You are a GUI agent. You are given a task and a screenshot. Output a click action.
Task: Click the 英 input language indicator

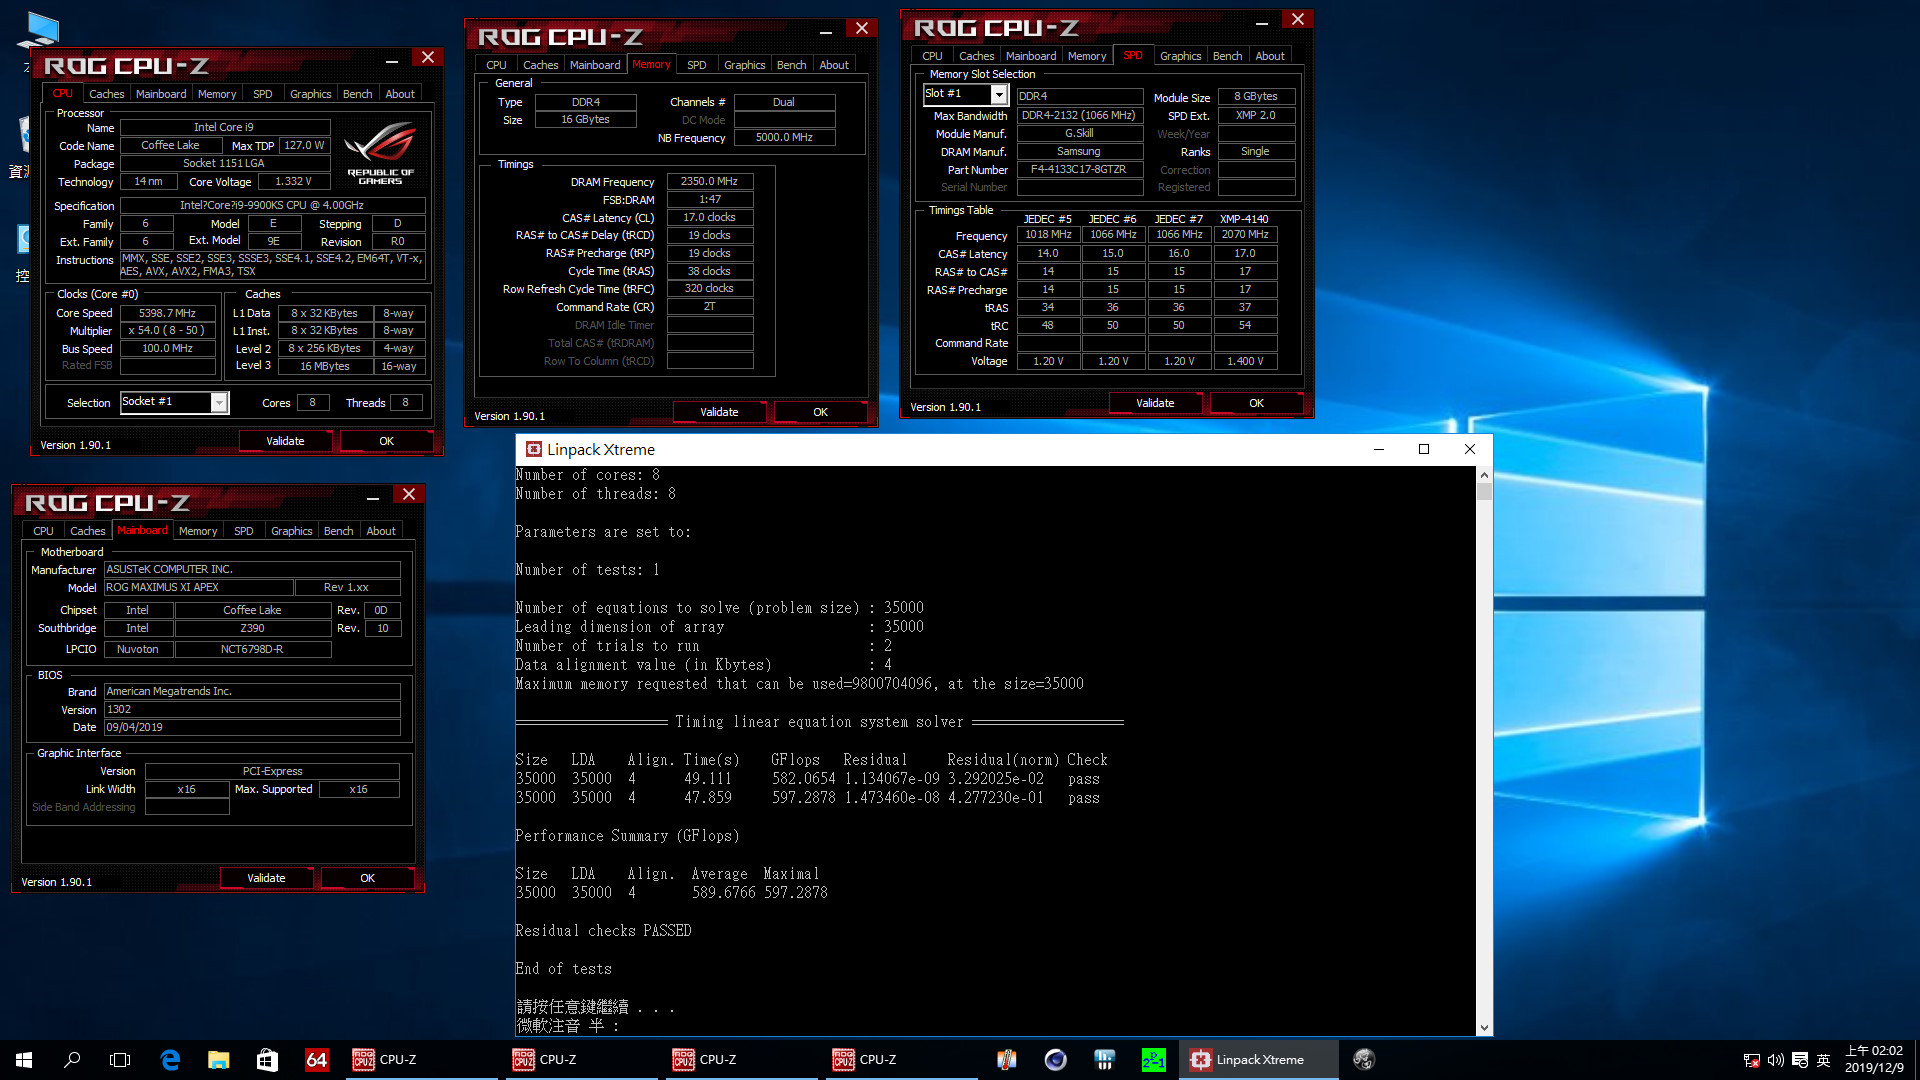pos(1823,1060)
